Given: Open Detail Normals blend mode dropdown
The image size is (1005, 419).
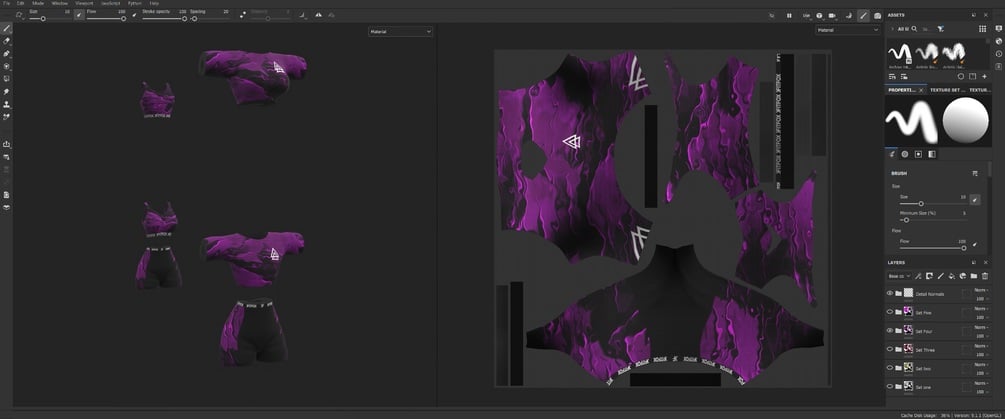Looking at the screenshot, I should pos(981,290).
